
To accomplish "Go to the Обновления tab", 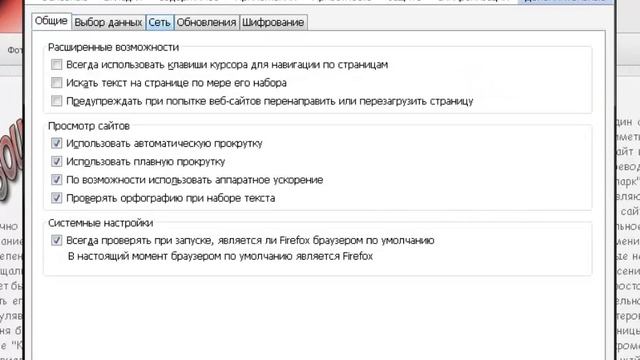I will pos(207,22).
